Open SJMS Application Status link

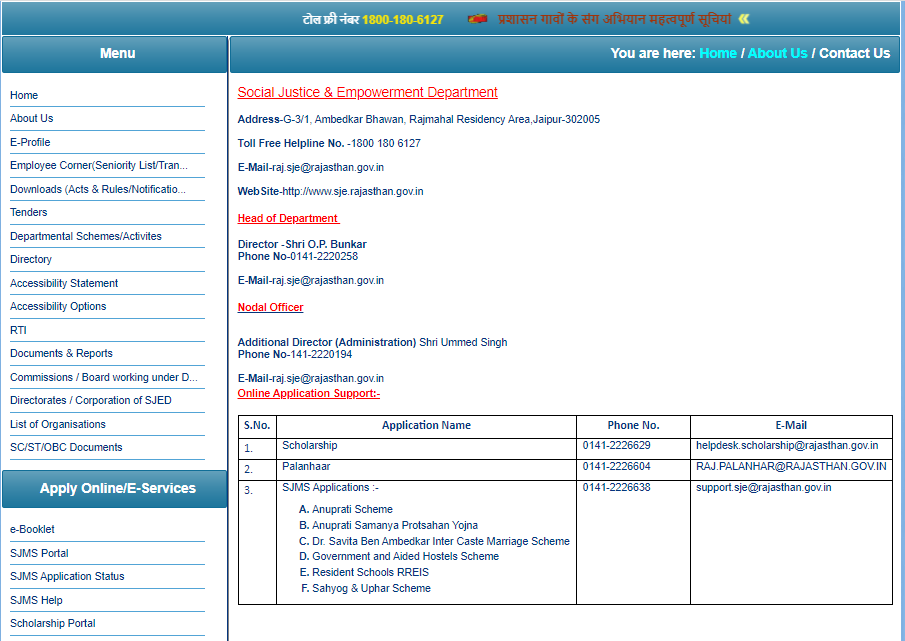pos(67,576)
